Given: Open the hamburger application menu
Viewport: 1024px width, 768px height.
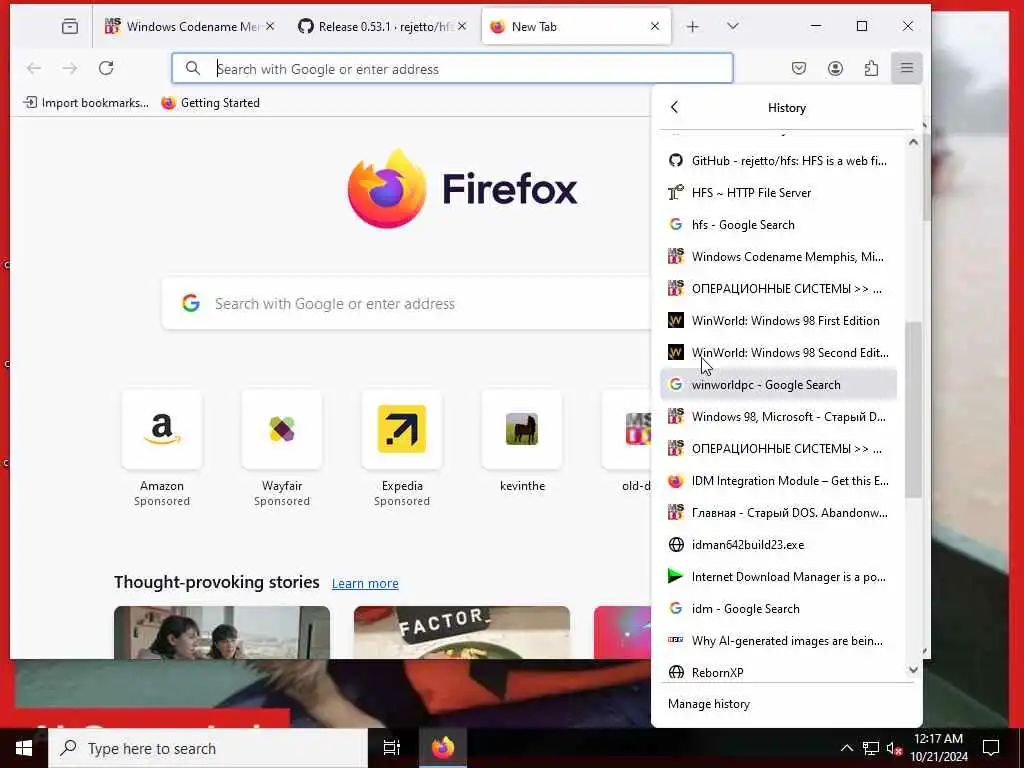Looking at the screenshot, I should (906, 68).
